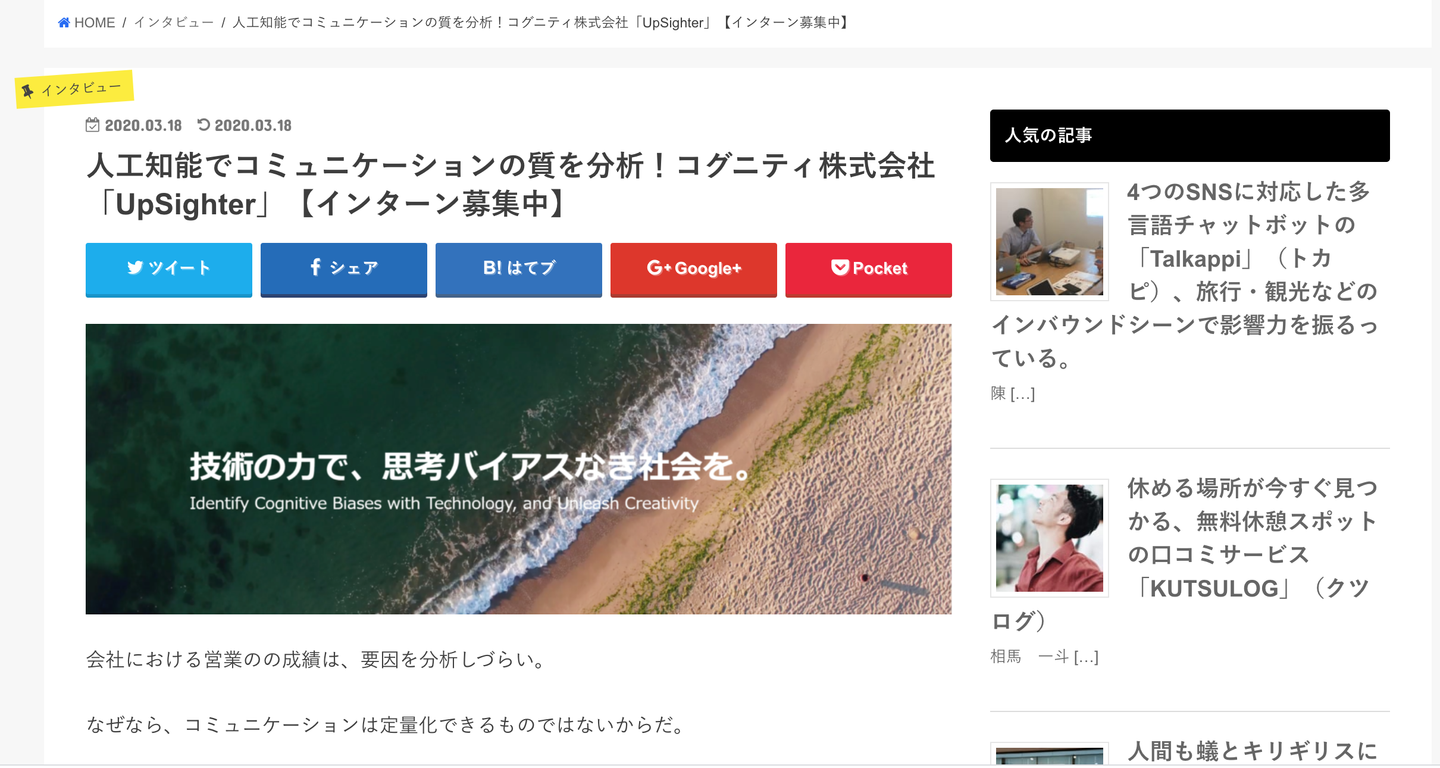Screen dimensions: 1440x768
Task: Open the Talkappi popular article title
Action: click(x=1184, y=274)
